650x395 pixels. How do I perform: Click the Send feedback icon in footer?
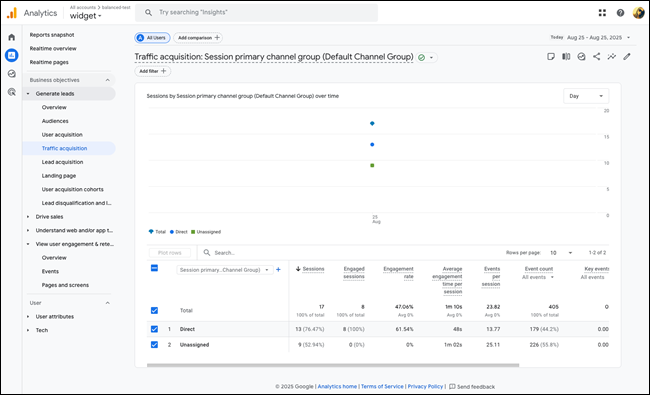[452, 387]
